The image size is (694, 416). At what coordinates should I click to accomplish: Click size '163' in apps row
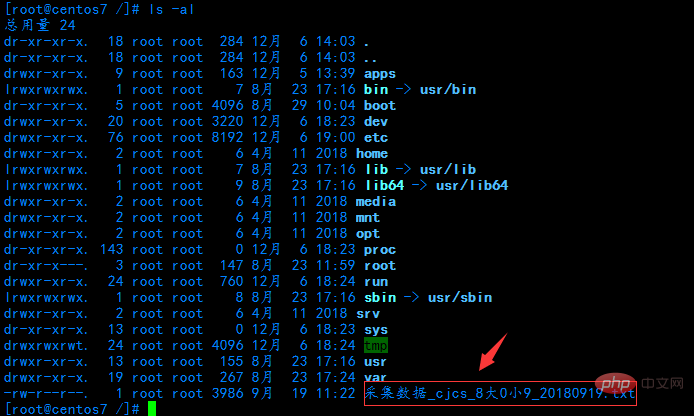231,73
